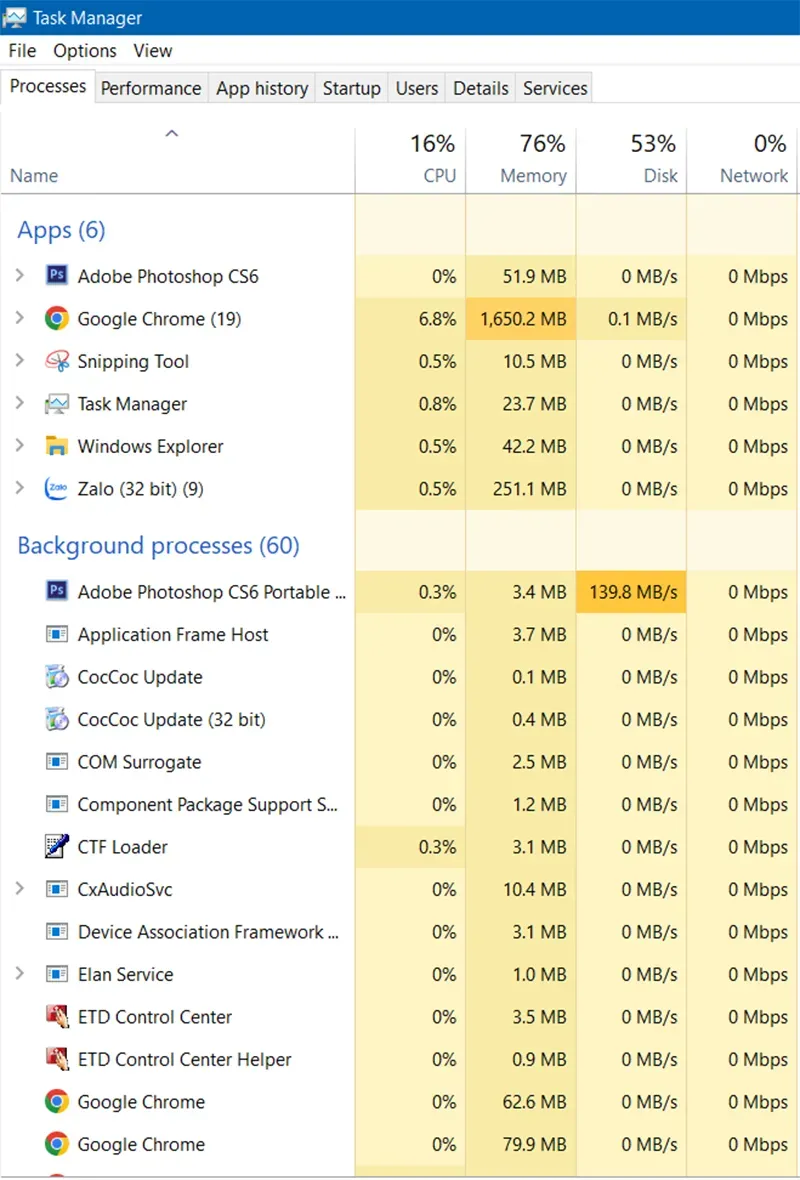The width and height of the screenshot is (800, 1180).
Task: Click the Windows Explorer folder icon
Action: pos(57,446)
